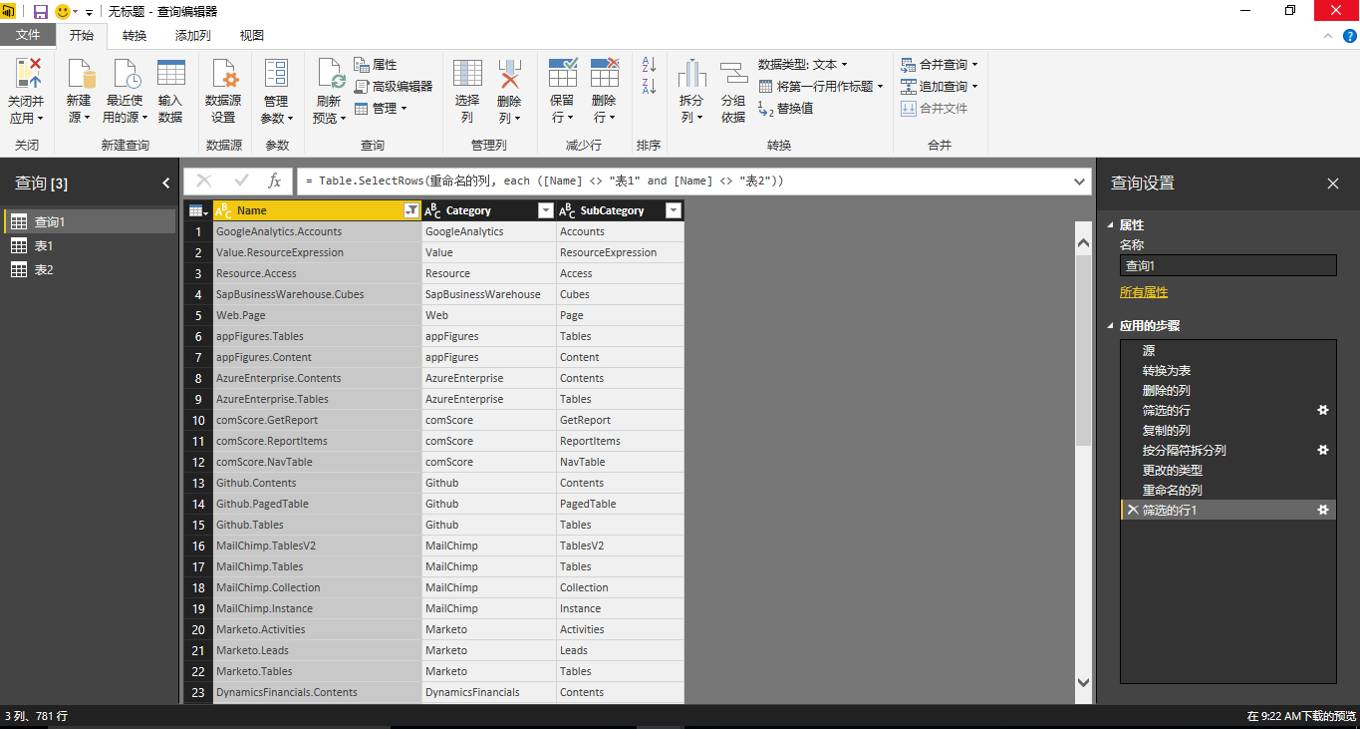Sort ascending with the A-Z icon
Screen dimensions: 1360x729
tap(649, 65)
